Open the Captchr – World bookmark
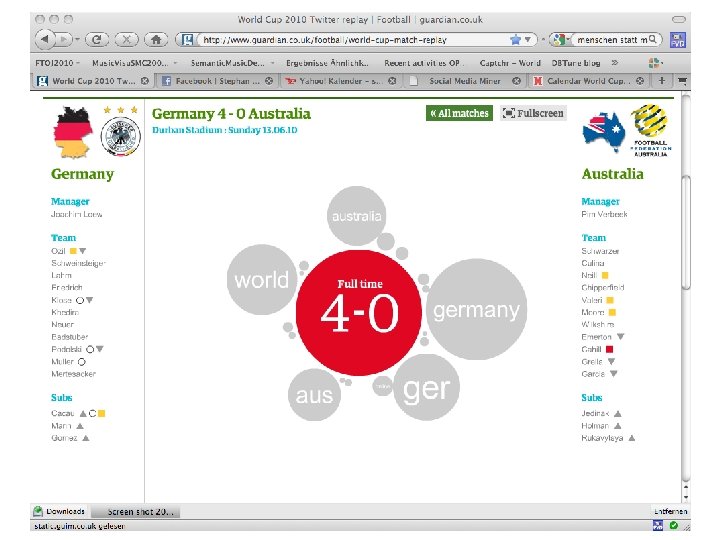Screen dimensions: 720x540 [510, 63]
